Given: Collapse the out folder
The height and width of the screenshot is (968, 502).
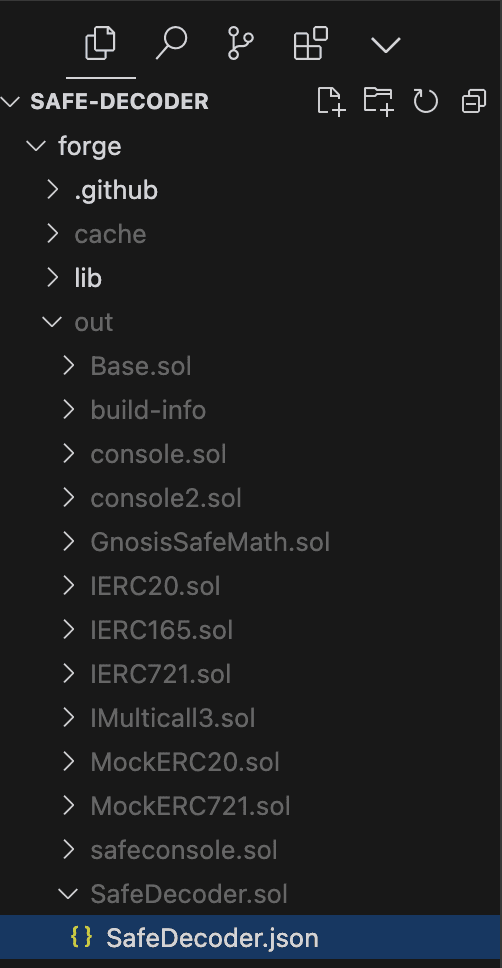Looking at the screenshot, I should 251,322.
